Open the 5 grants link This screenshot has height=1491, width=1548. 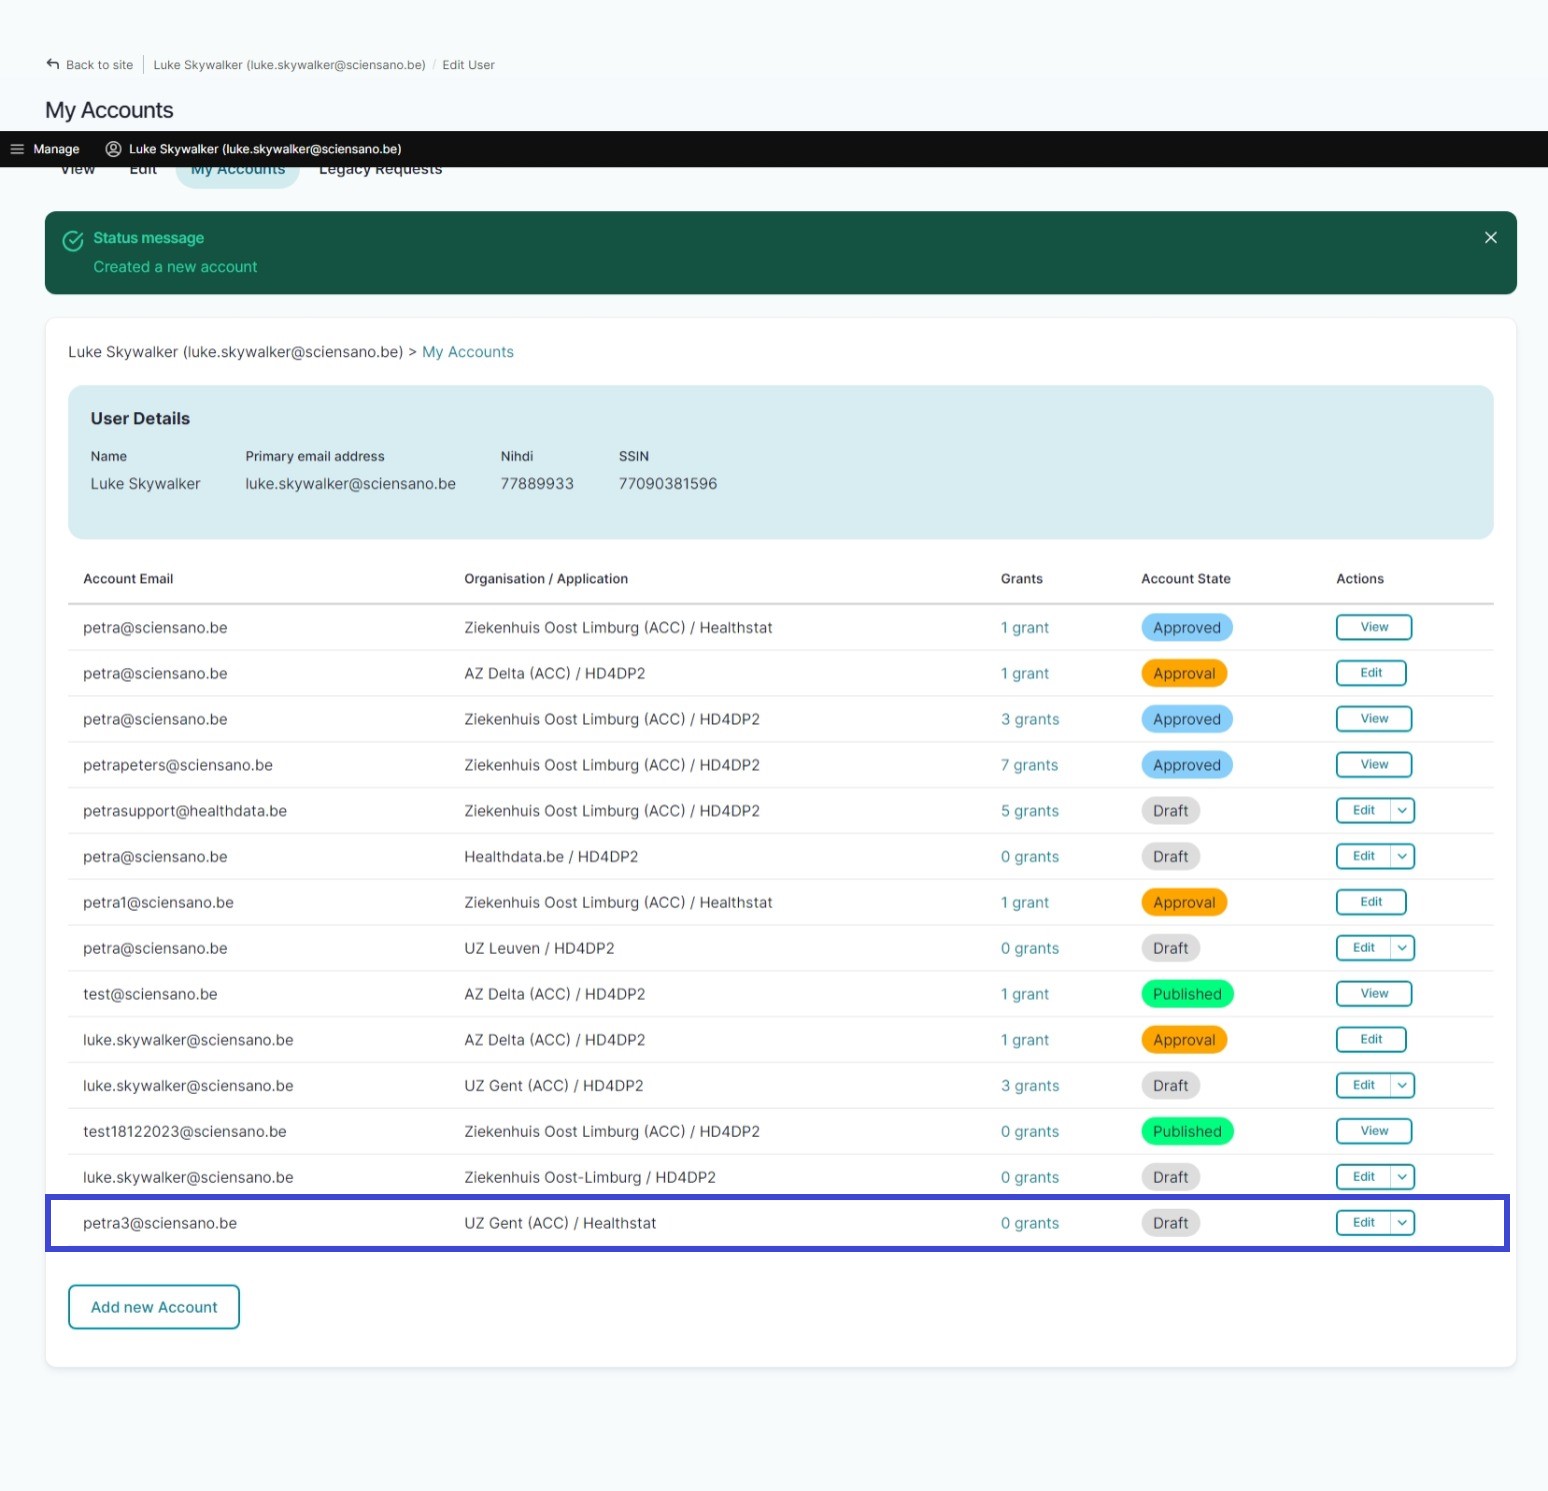coord(1029,811)
